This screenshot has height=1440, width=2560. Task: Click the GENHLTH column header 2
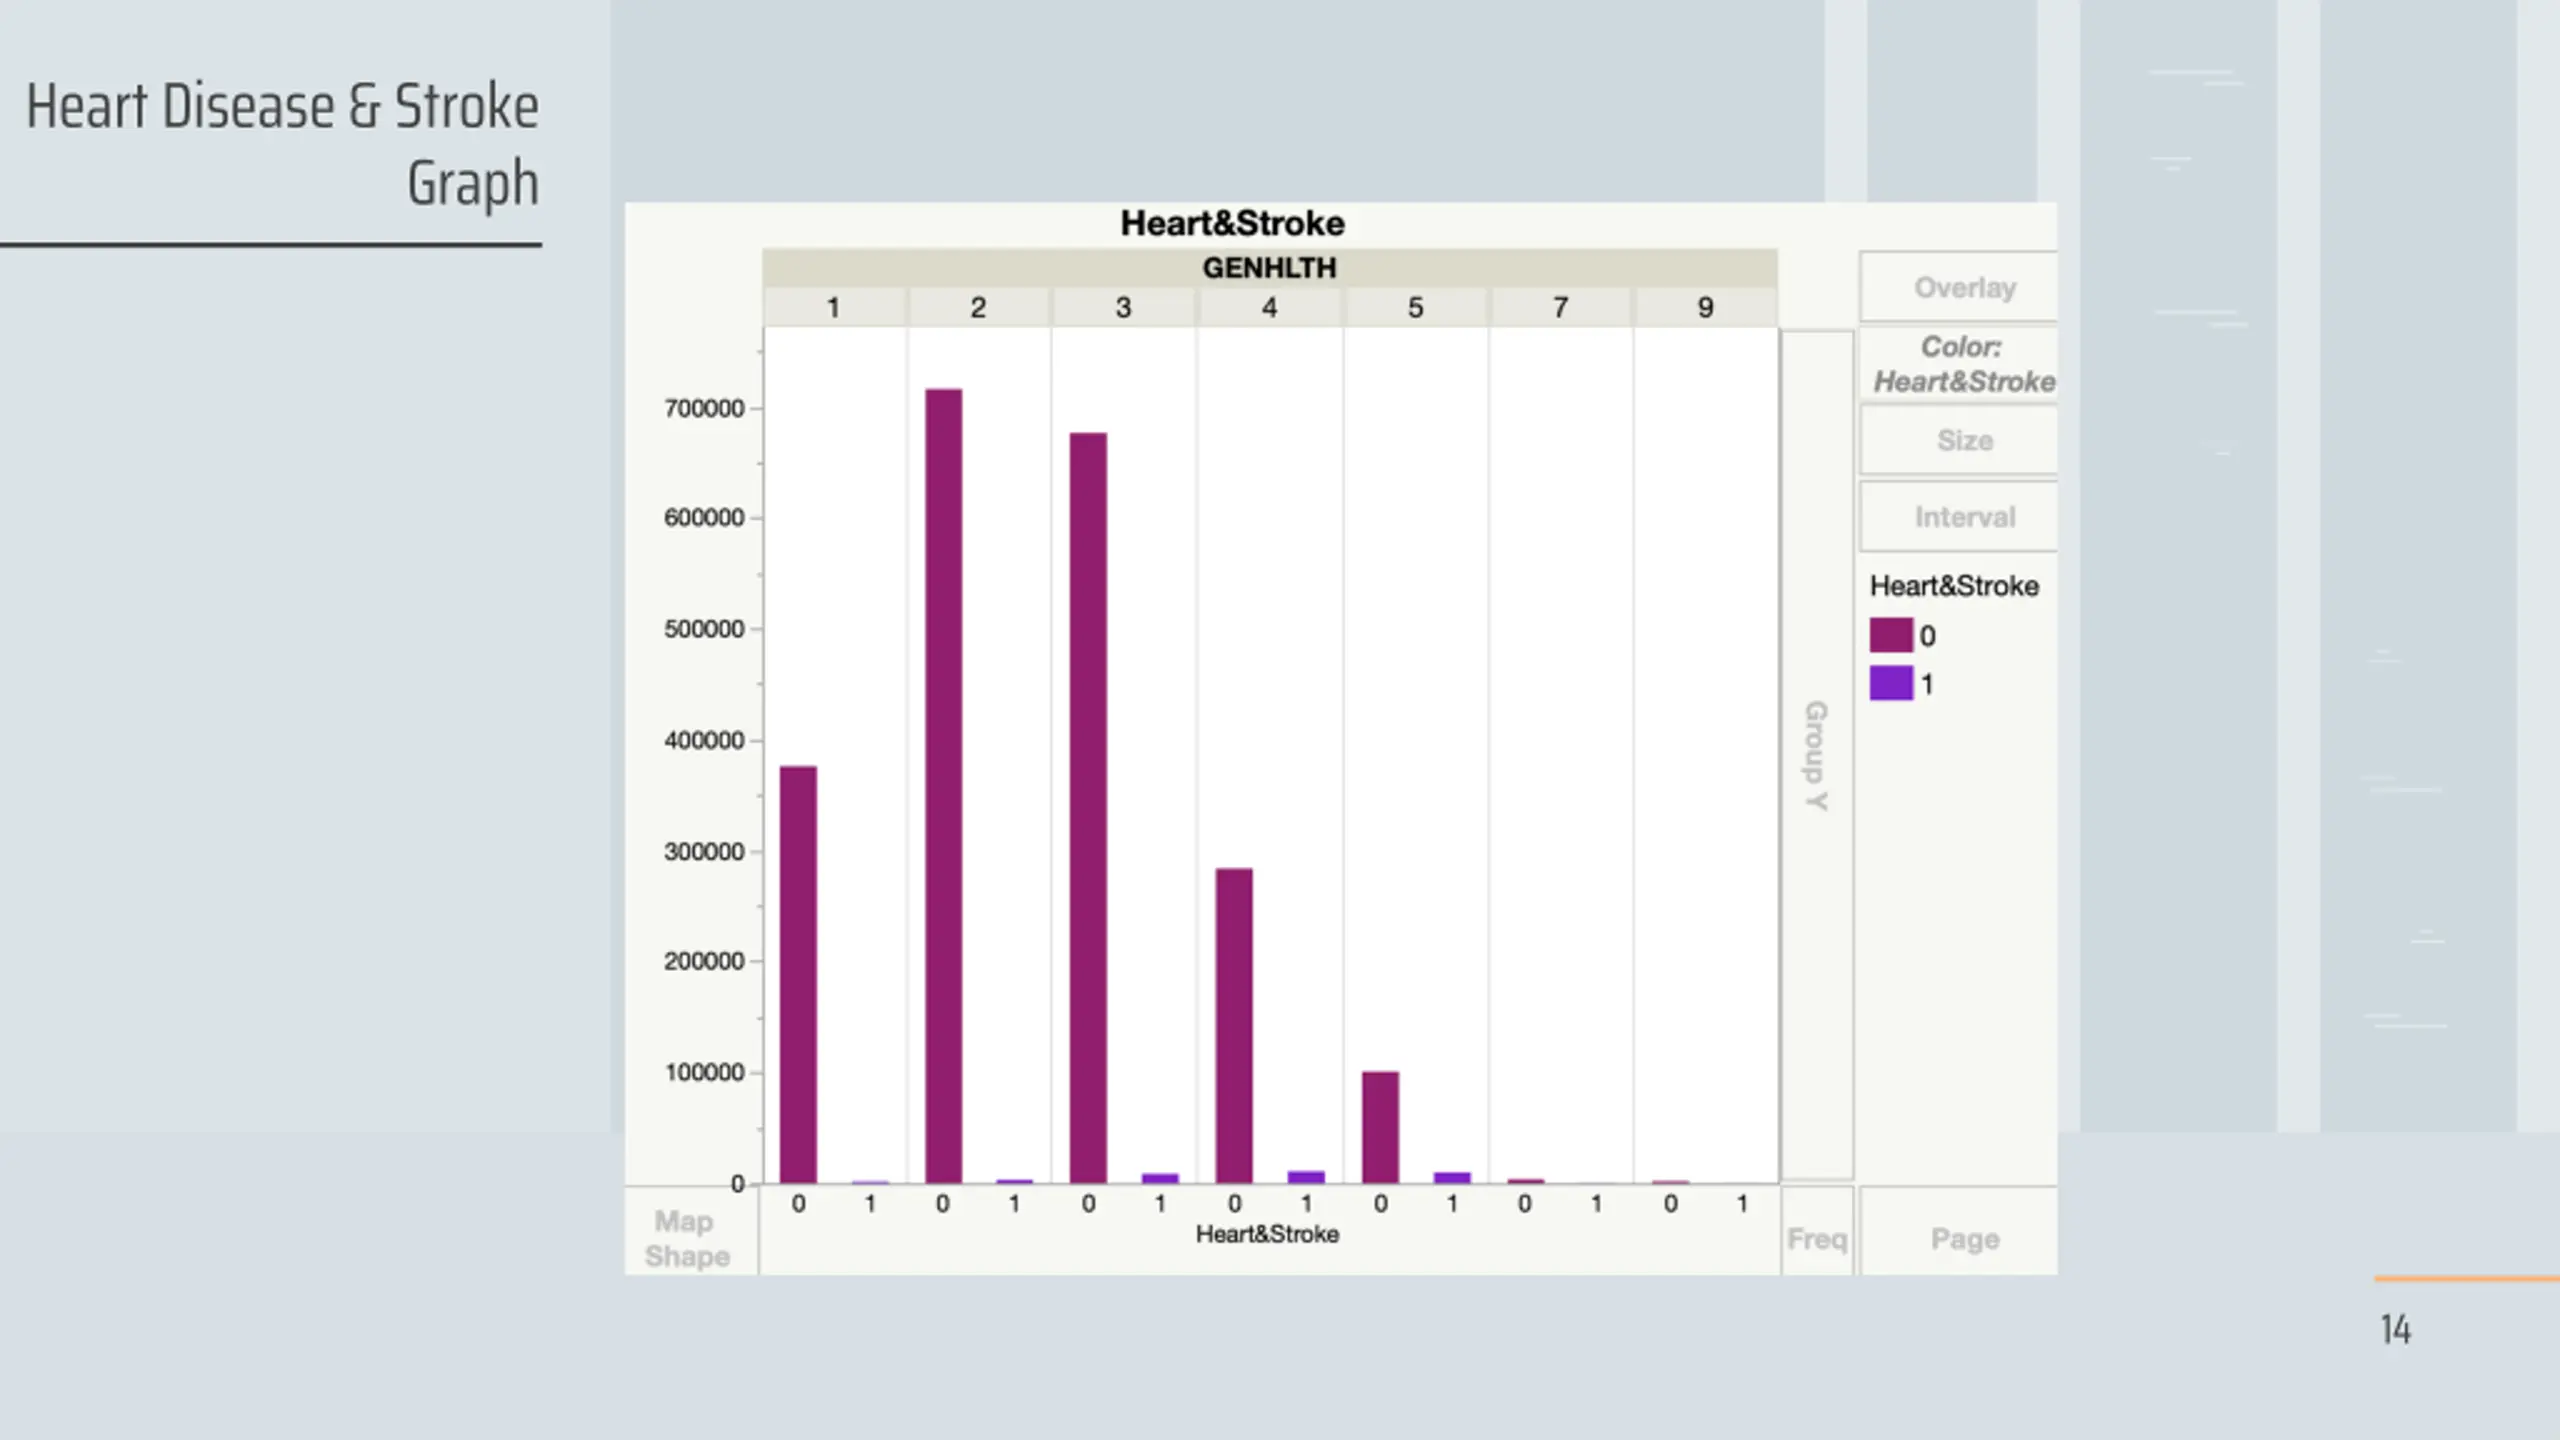[978, 308]
